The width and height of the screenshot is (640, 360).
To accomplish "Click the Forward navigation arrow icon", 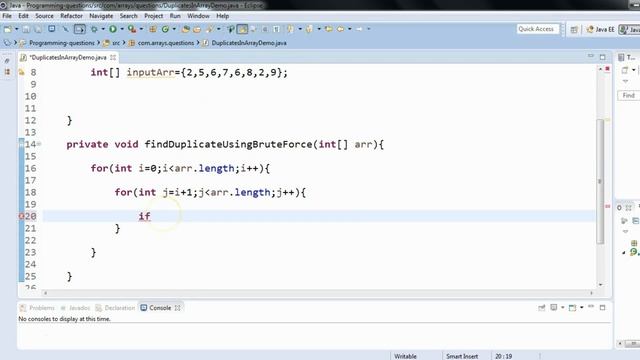I will (360, 29).
